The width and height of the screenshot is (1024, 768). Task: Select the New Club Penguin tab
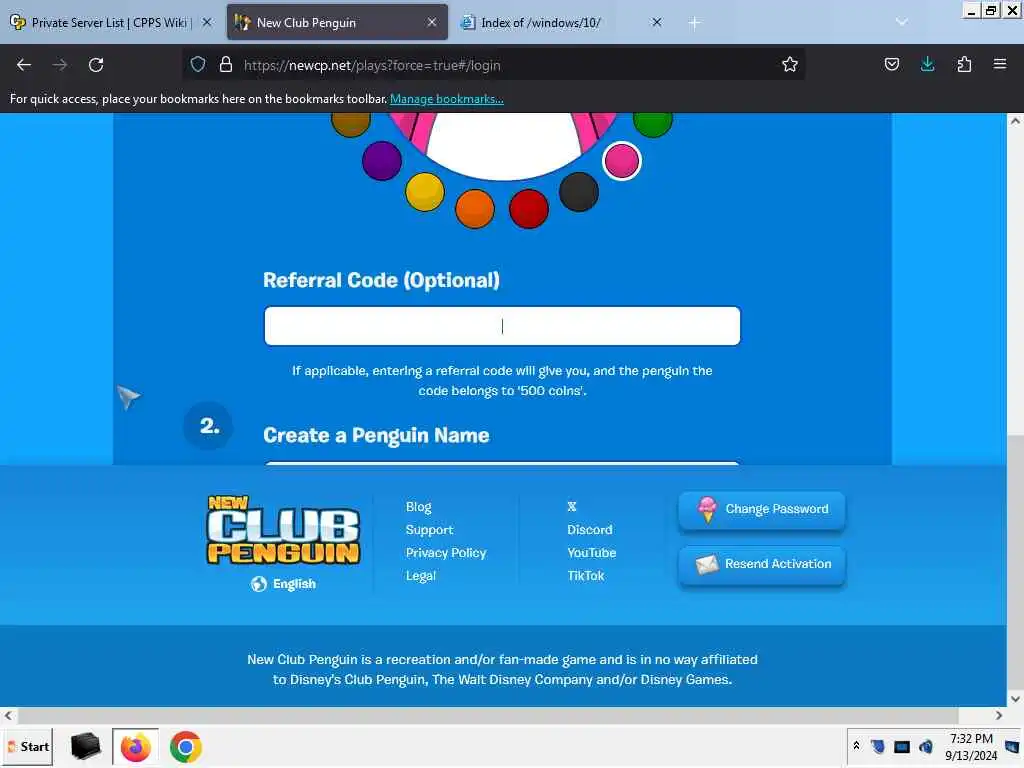pos(337,22)
